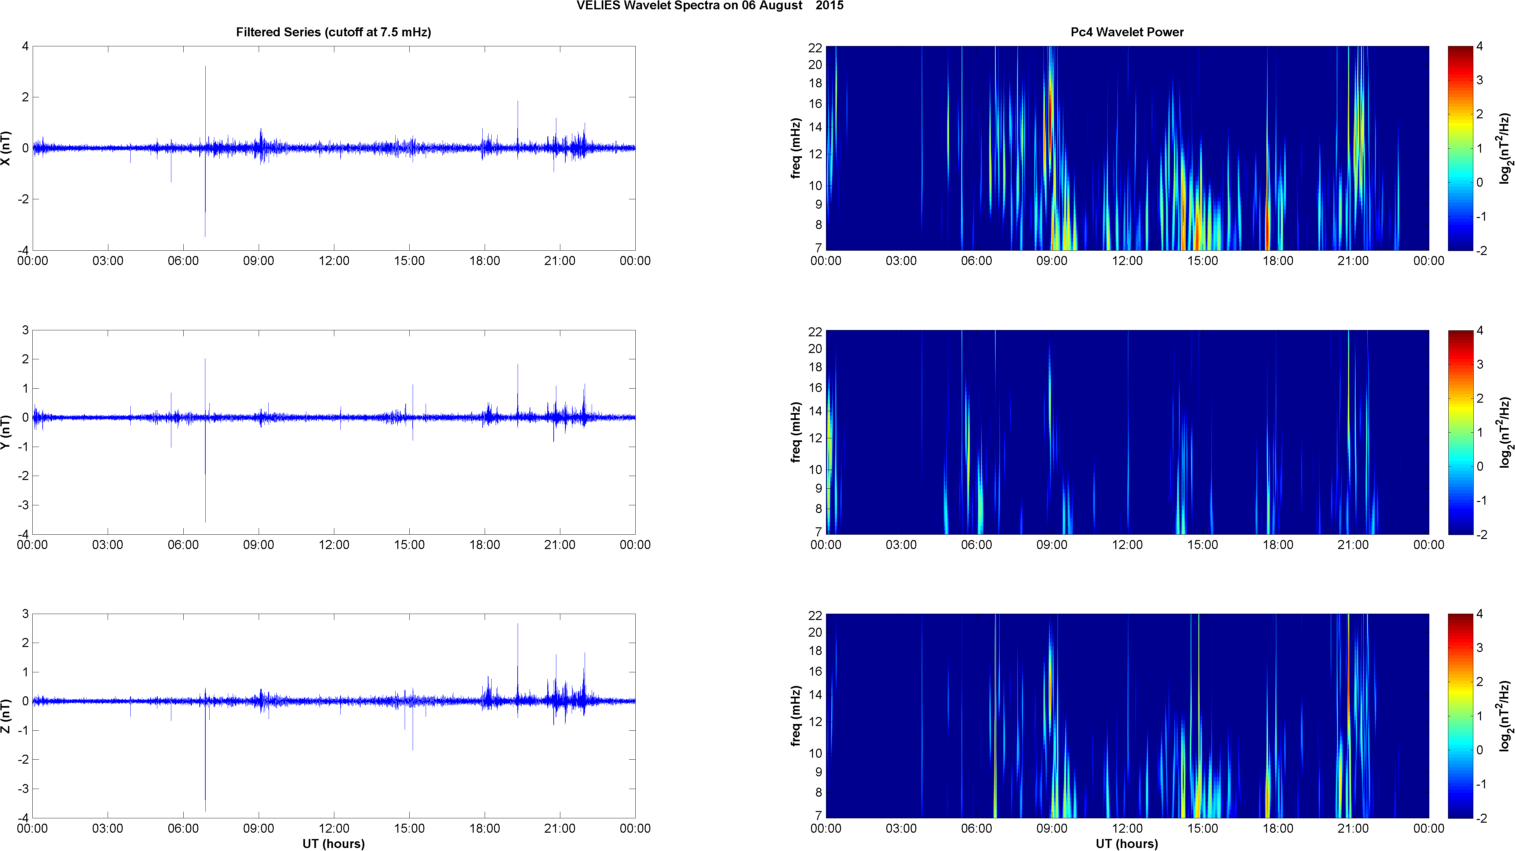Select the Y component filtered series plot
The image size is (1515, 851).
334,432
